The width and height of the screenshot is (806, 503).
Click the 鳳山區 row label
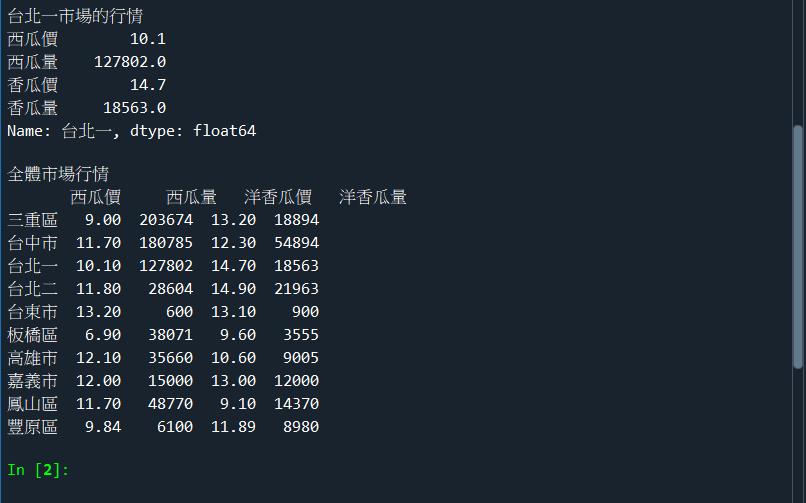[32, 404]
